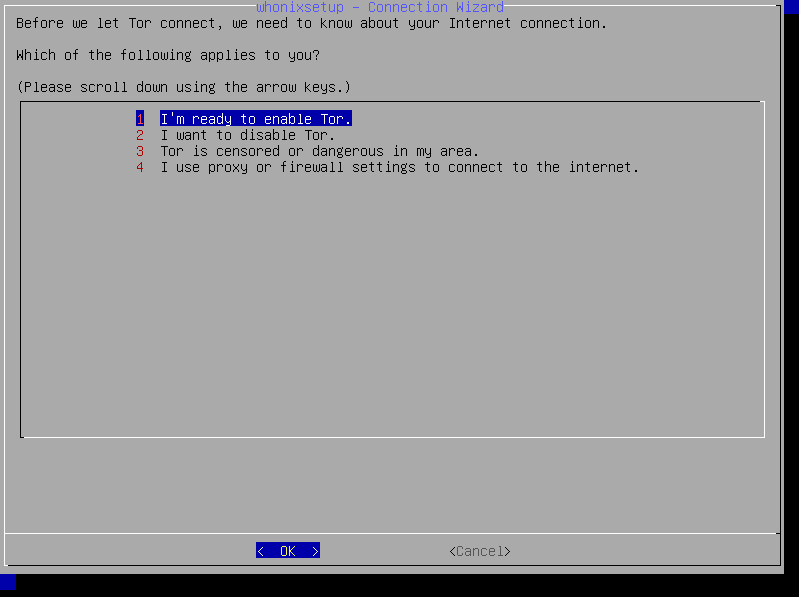Viewport: 799px width, 597px height.
Task: Click the "Please scroll down" hint text
Action: pos(184,87)
